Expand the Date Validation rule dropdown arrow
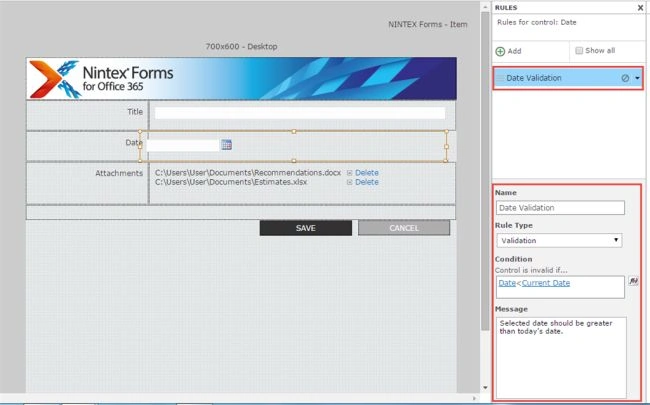The width and height of the screenshot is (650, 405). 637,78
